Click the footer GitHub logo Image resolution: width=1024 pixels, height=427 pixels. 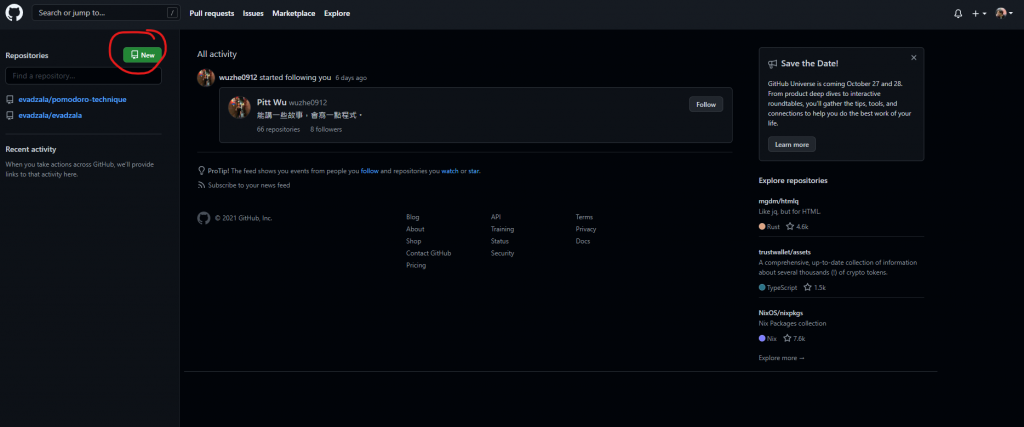pos(204,218)
